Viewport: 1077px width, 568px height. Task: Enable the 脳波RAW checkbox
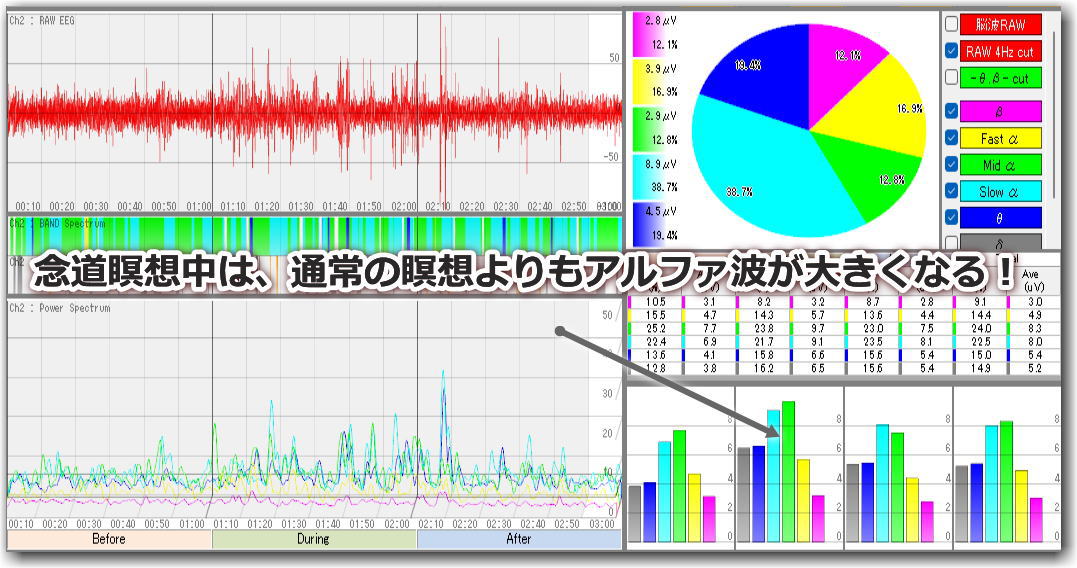[951, 25]
